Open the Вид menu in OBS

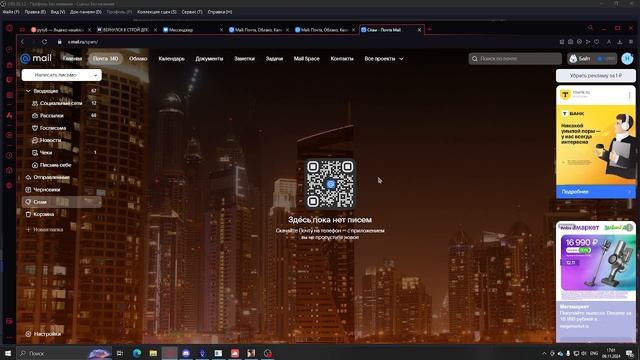(x=58, y=12)
